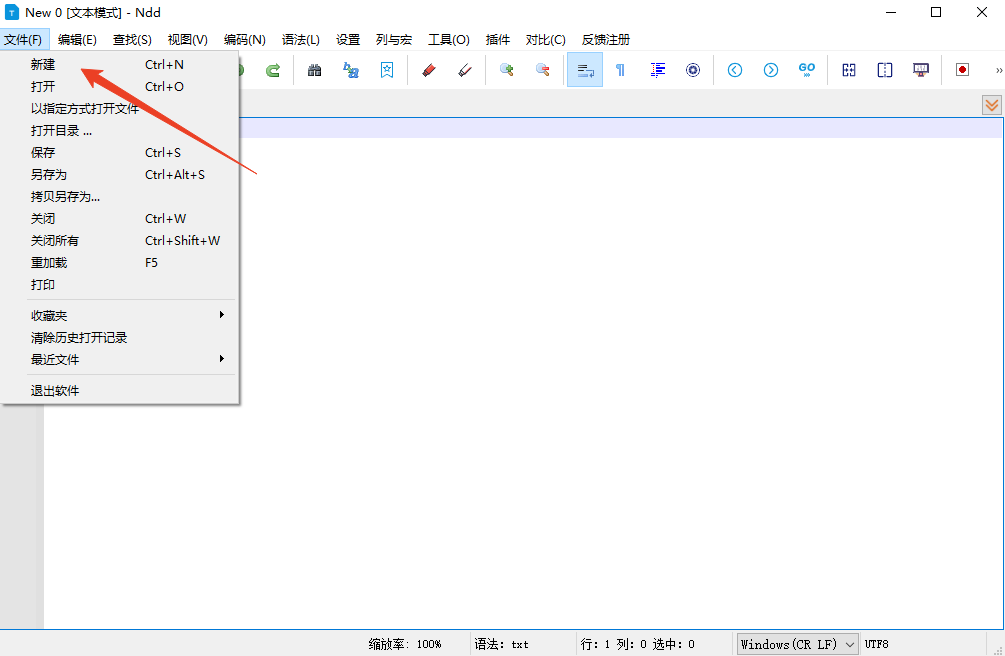Click the 缩放率: 100% status text

(405, 644)
